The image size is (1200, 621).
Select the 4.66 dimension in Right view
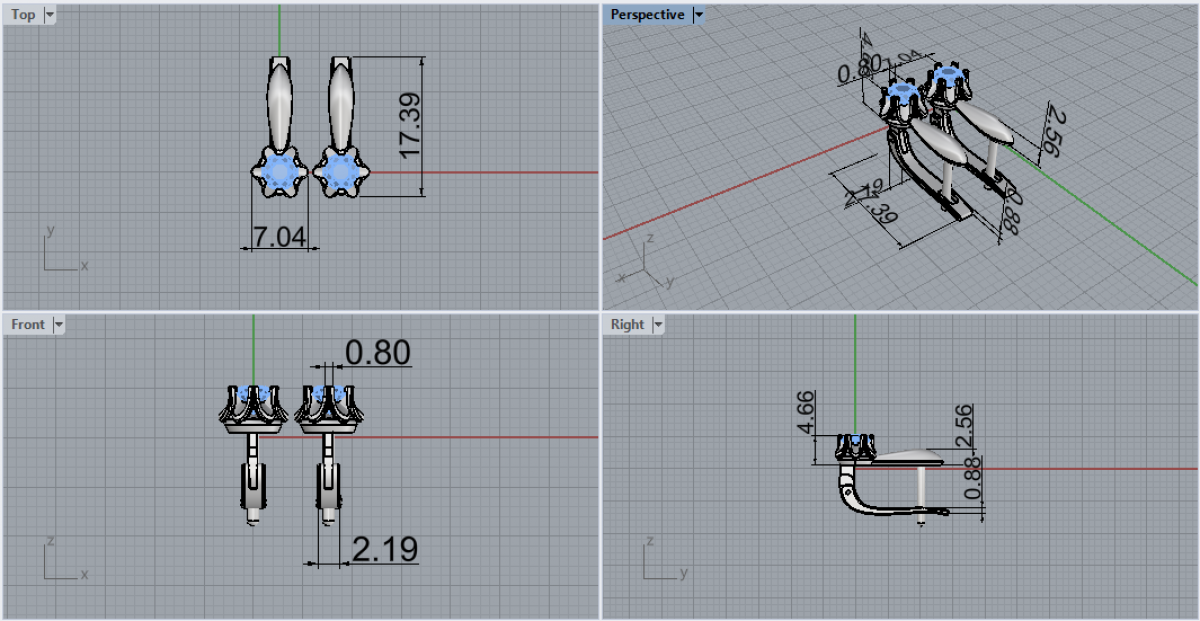(x=807, y=411)
